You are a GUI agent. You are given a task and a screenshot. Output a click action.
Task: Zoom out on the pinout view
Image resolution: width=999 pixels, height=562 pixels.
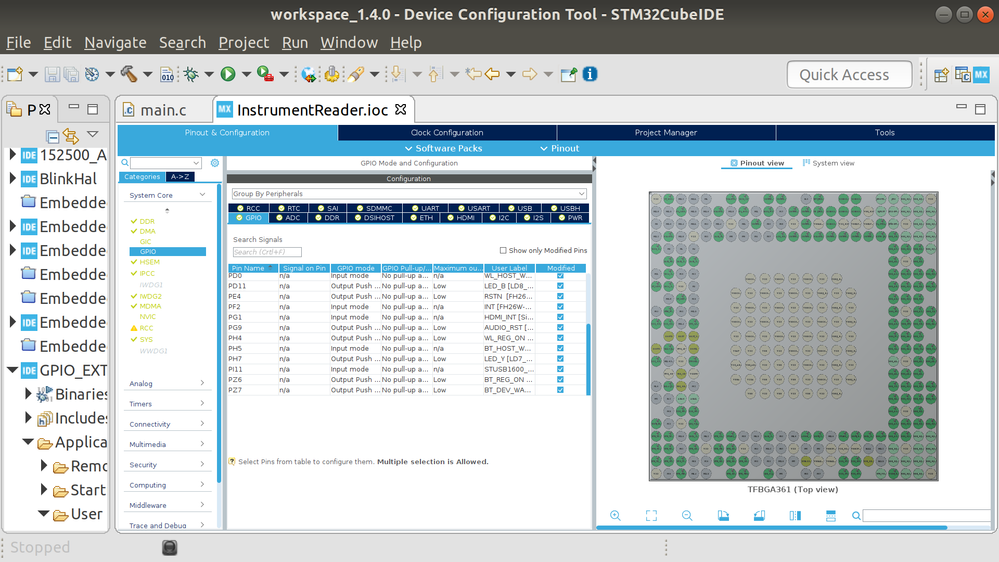tap(687, 515)
